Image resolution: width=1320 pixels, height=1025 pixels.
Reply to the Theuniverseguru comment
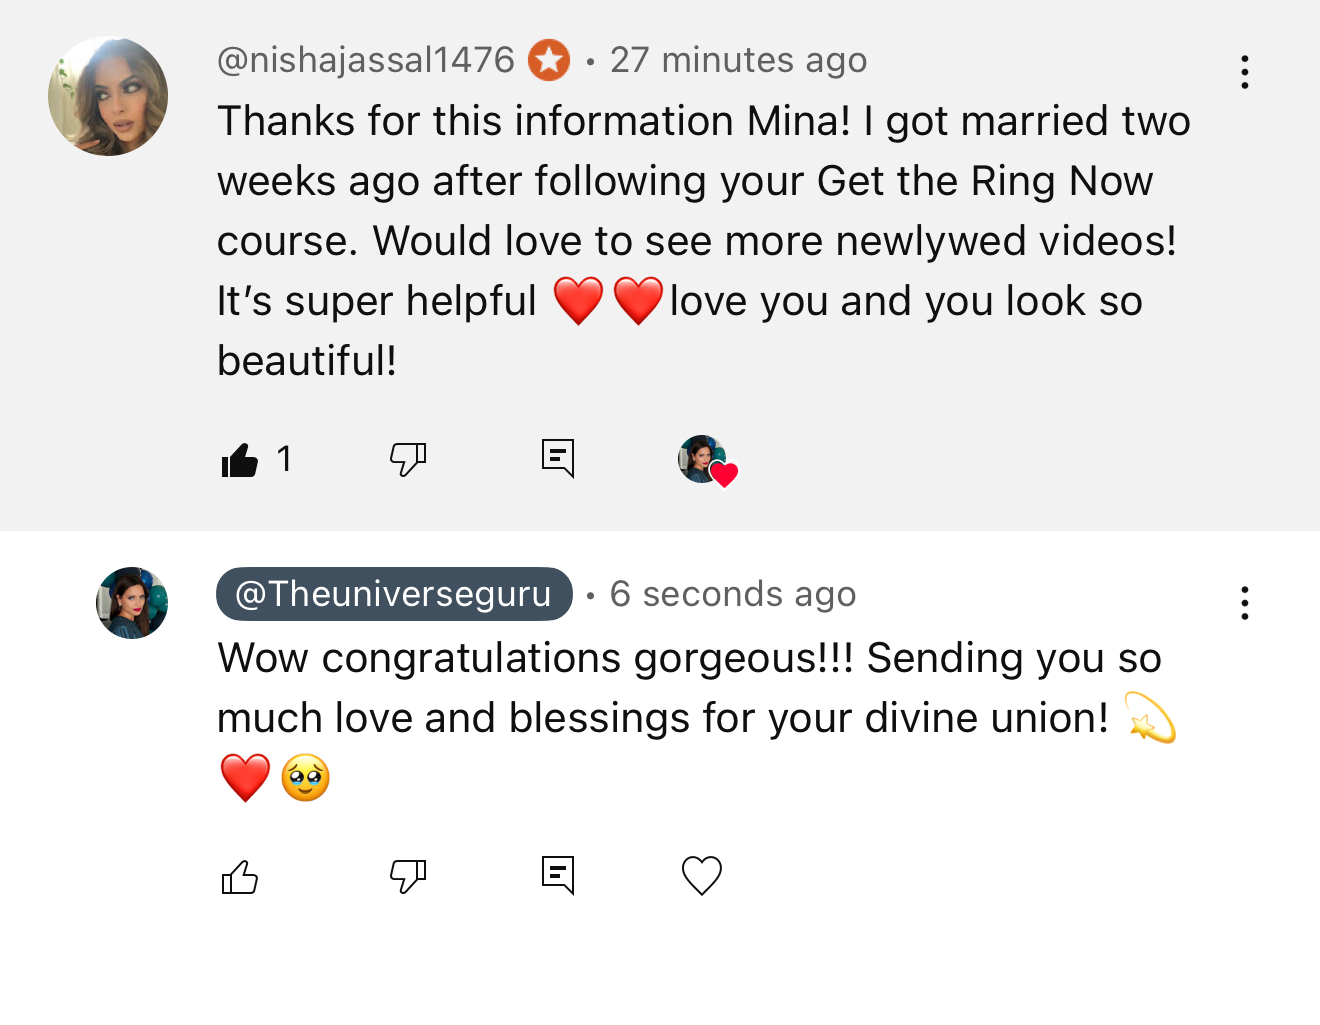[x=557, y=875]
